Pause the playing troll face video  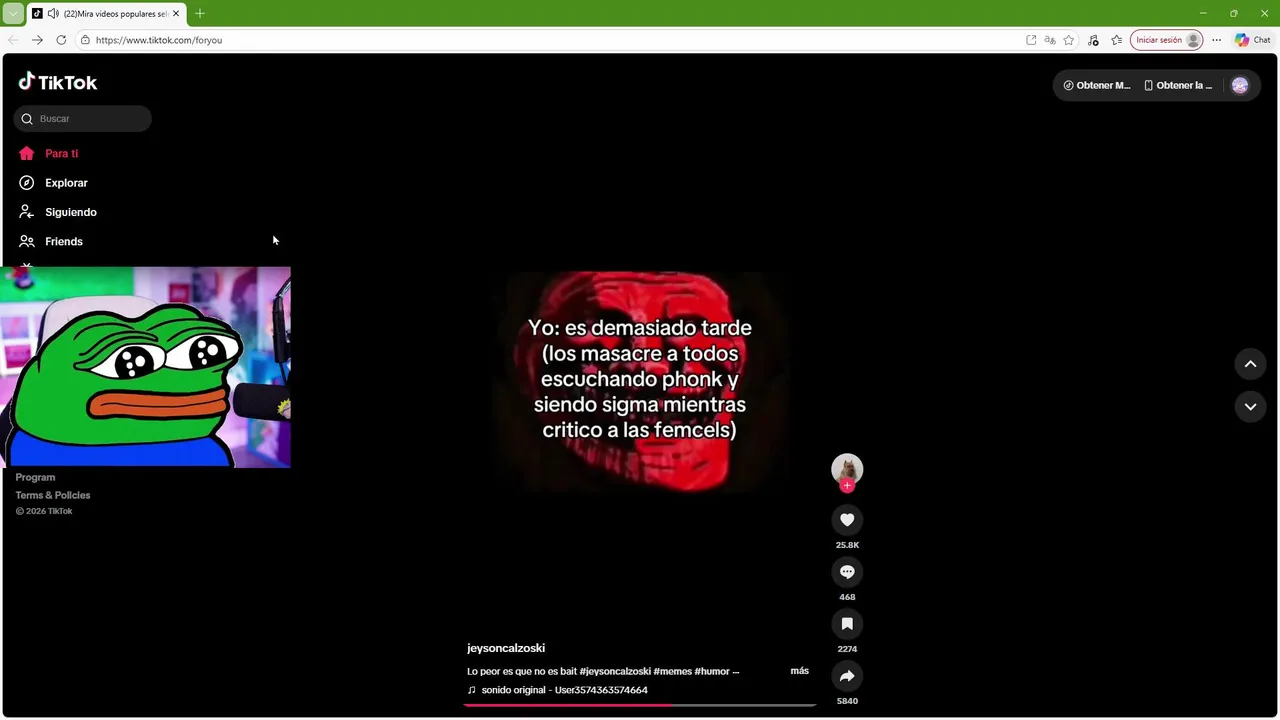pos(640,380)
